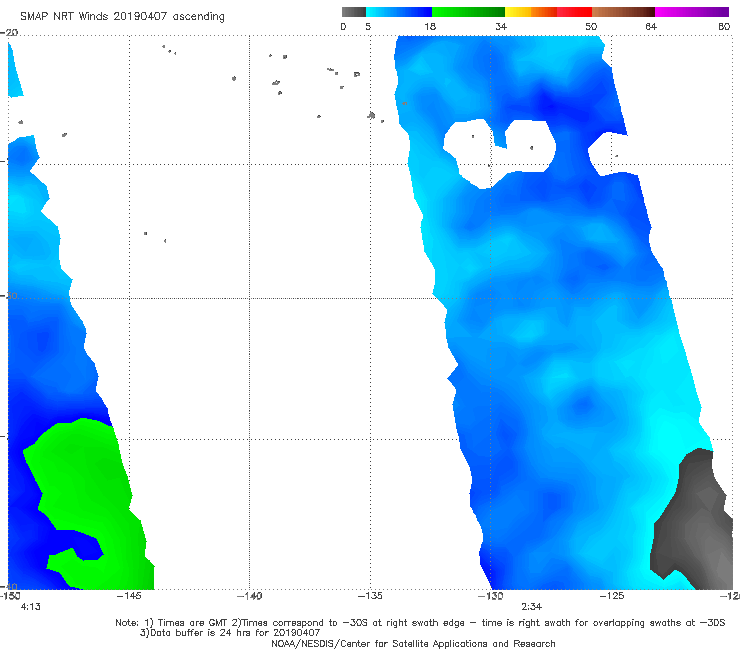Click the latitude label '-20'
This screenshot has height=650, width=740.
9,32
